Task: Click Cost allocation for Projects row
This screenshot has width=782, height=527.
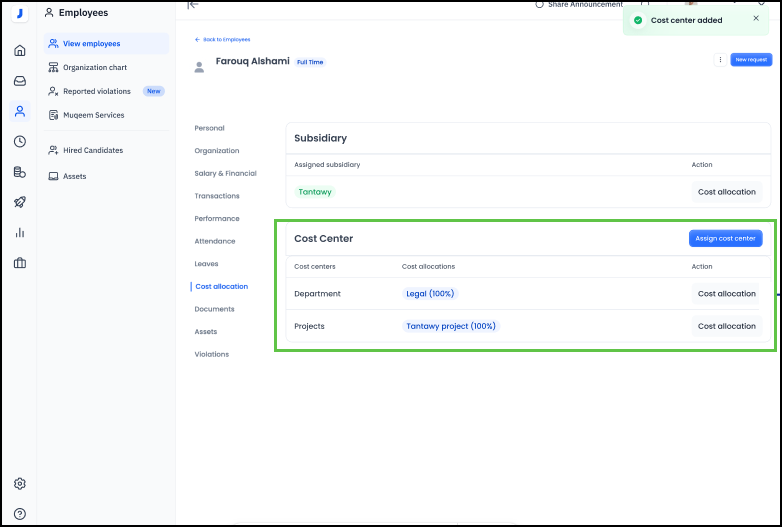Action: click(x=726, y=326)
